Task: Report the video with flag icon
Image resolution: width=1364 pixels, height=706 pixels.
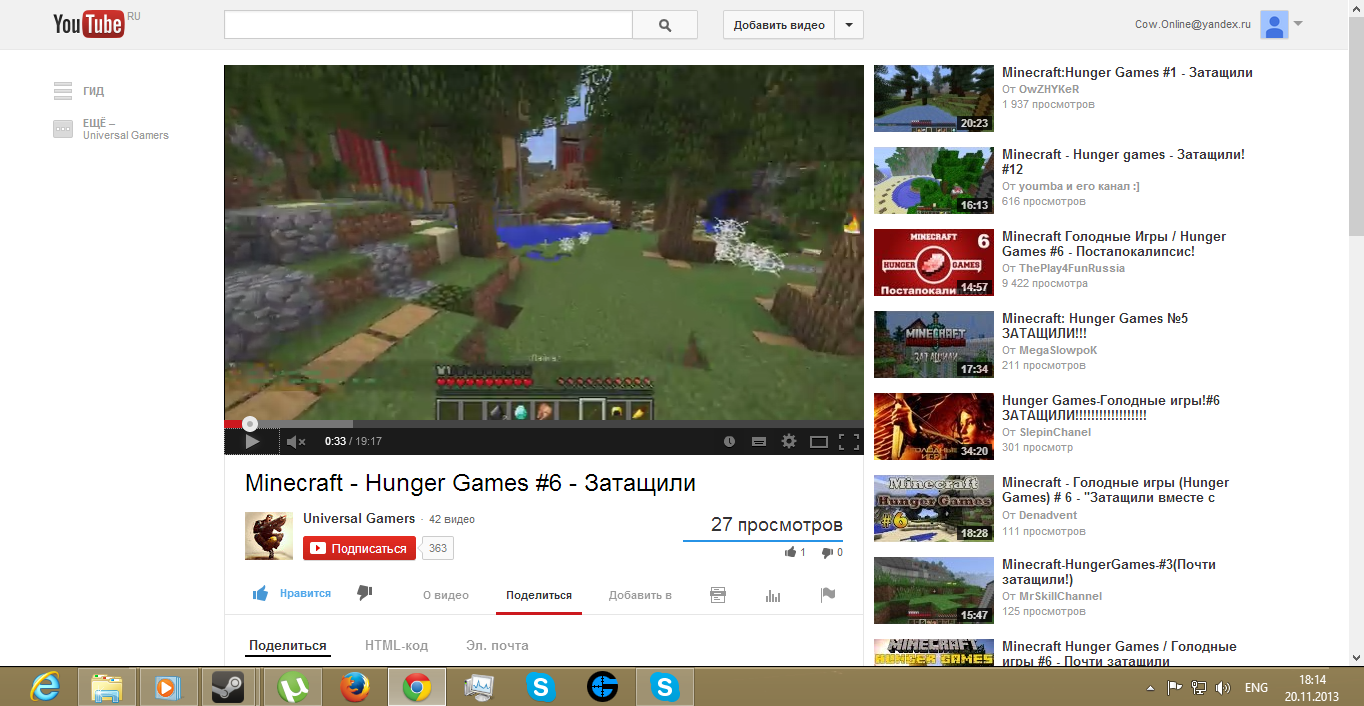Action: pos(828,595)
